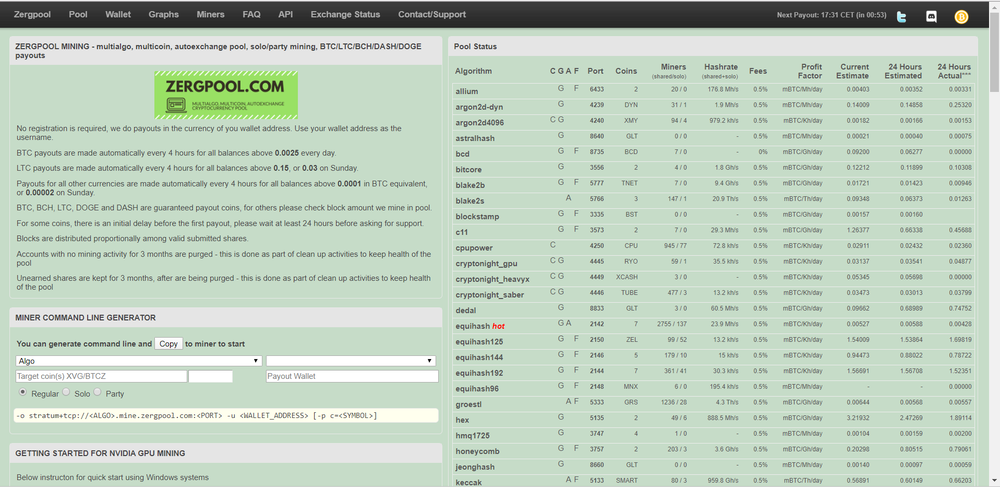The width and height of the screenshot is (1000, 487).
Task: Click the 2755 / 137 miners value
Action: pos(672,324)
